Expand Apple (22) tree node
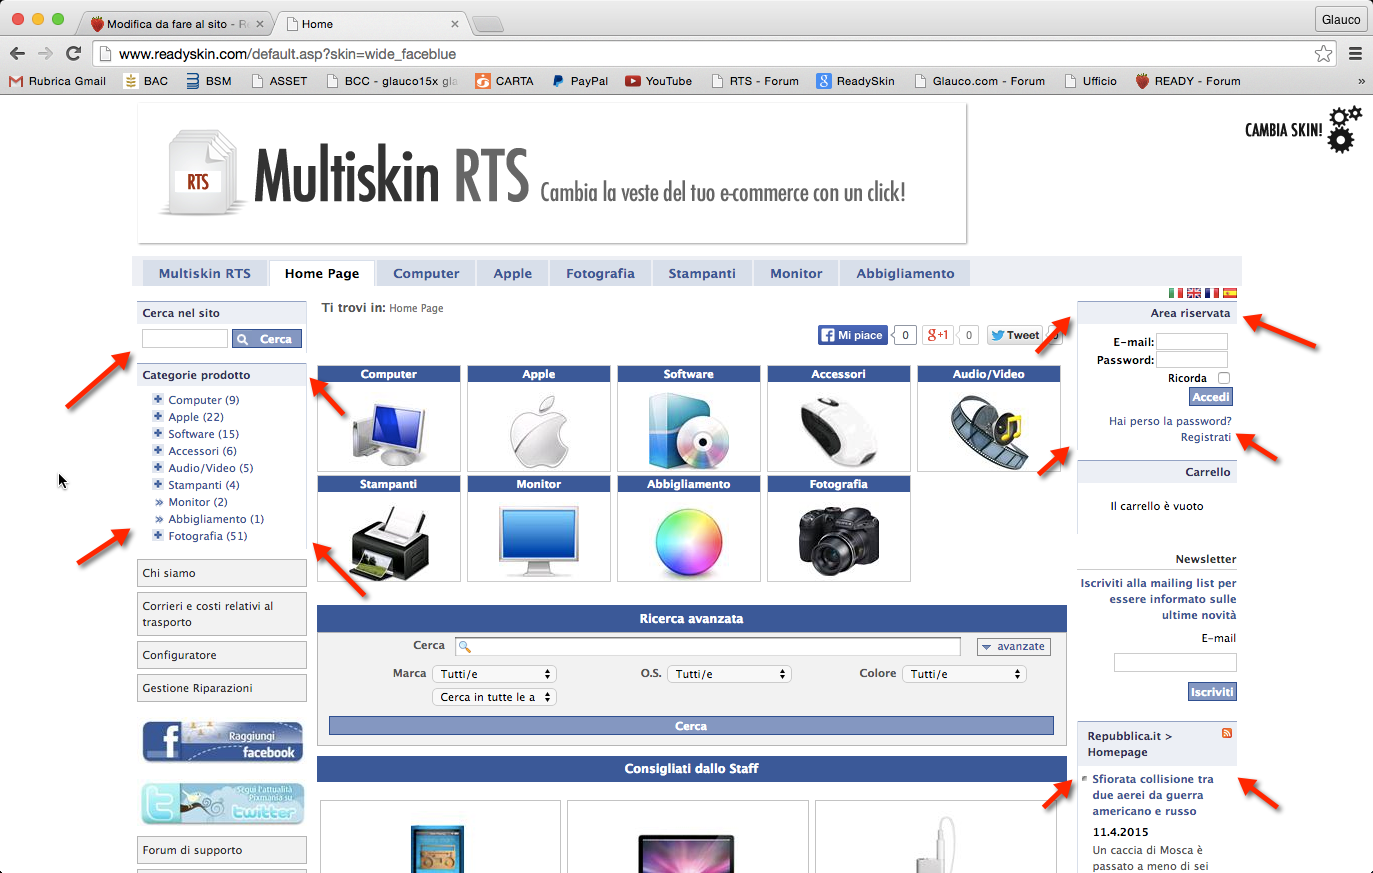The height and width of the screenshot is (873, 1373). [158, 416]
